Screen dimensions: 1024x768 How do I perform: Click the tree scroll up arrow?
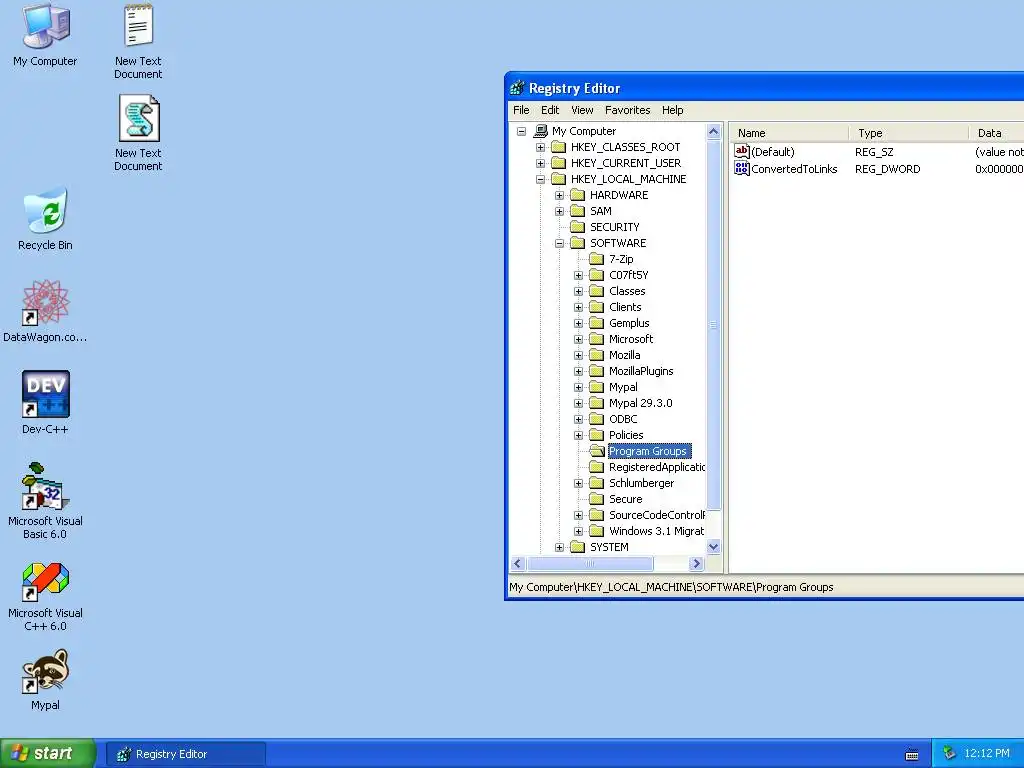pyautogui.click(x=714, y=131)
